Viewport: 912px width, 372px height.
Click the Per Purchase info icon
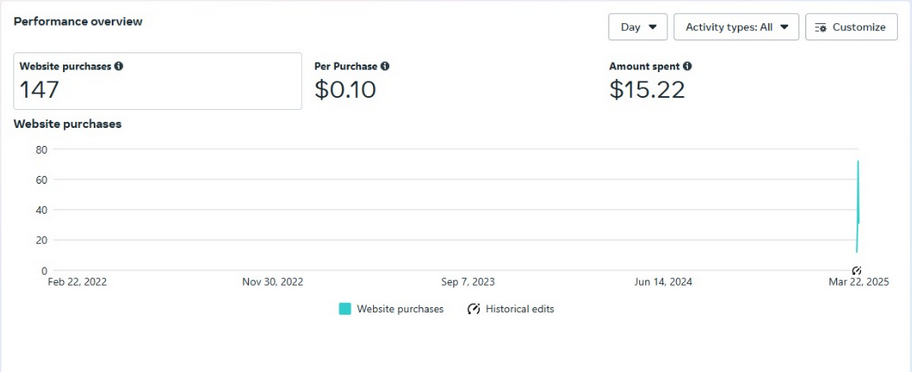click(x=385, y=66)
